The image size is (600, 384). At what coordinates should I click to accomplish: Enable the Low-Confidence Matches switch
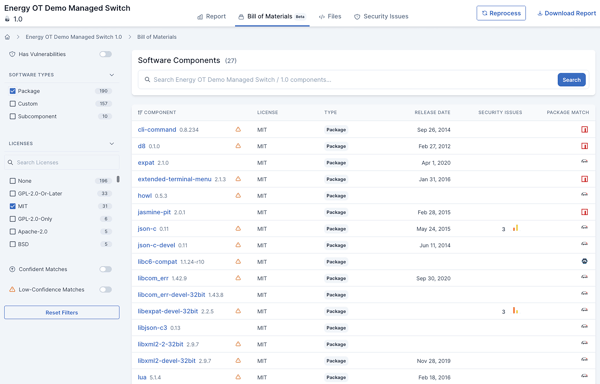click(x=106, y=290)
